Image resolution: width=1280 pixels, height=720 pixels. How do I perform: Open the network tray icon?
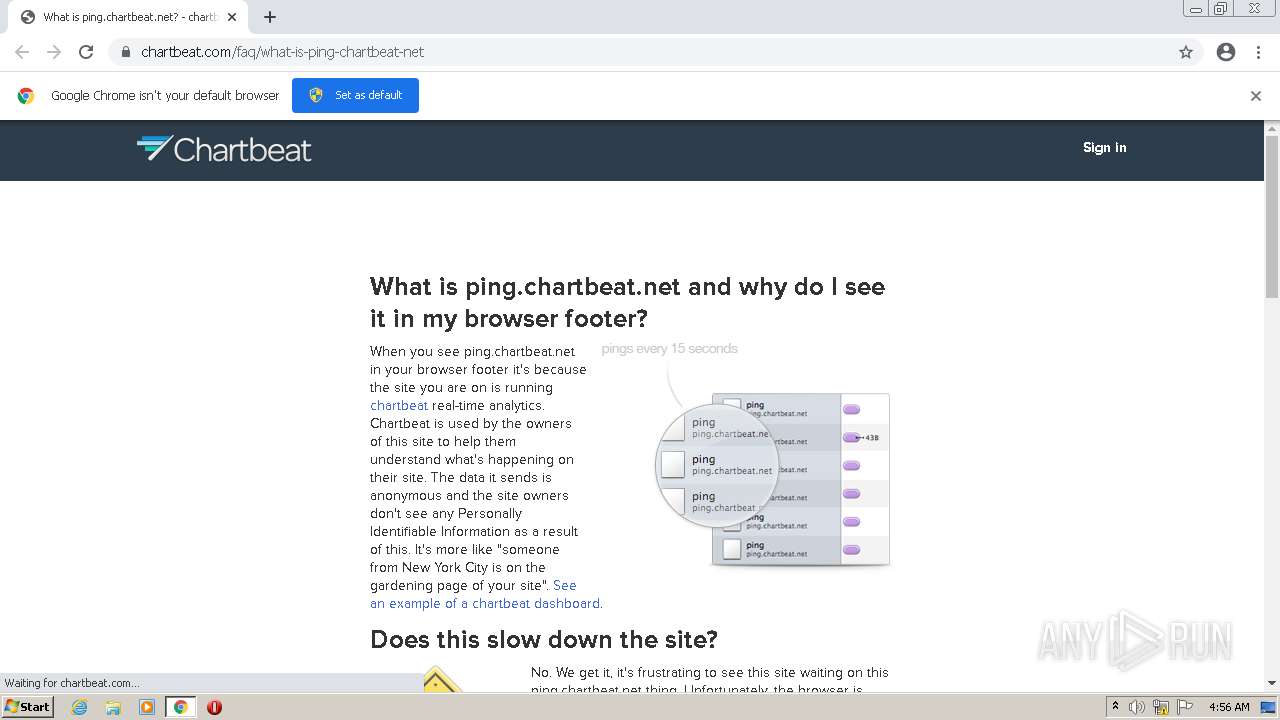tap(1161, 707)
